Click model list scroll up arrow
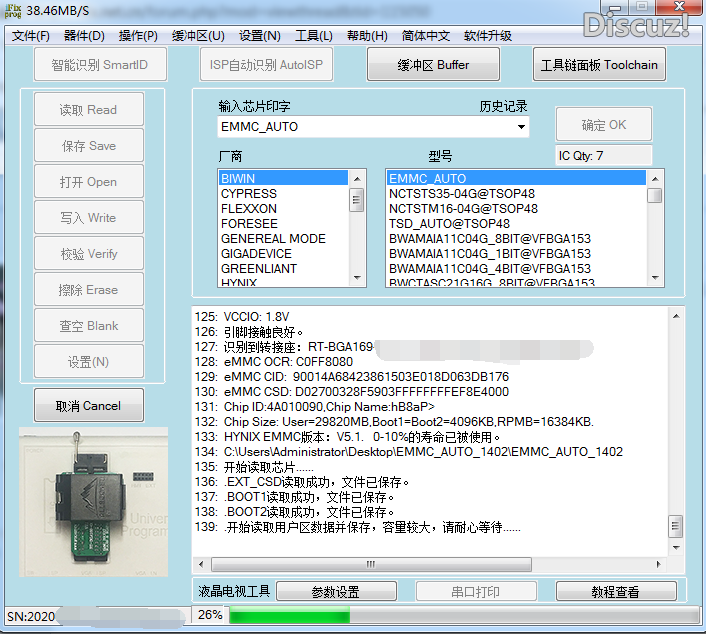The image size is (706, 634). [655, 179]
